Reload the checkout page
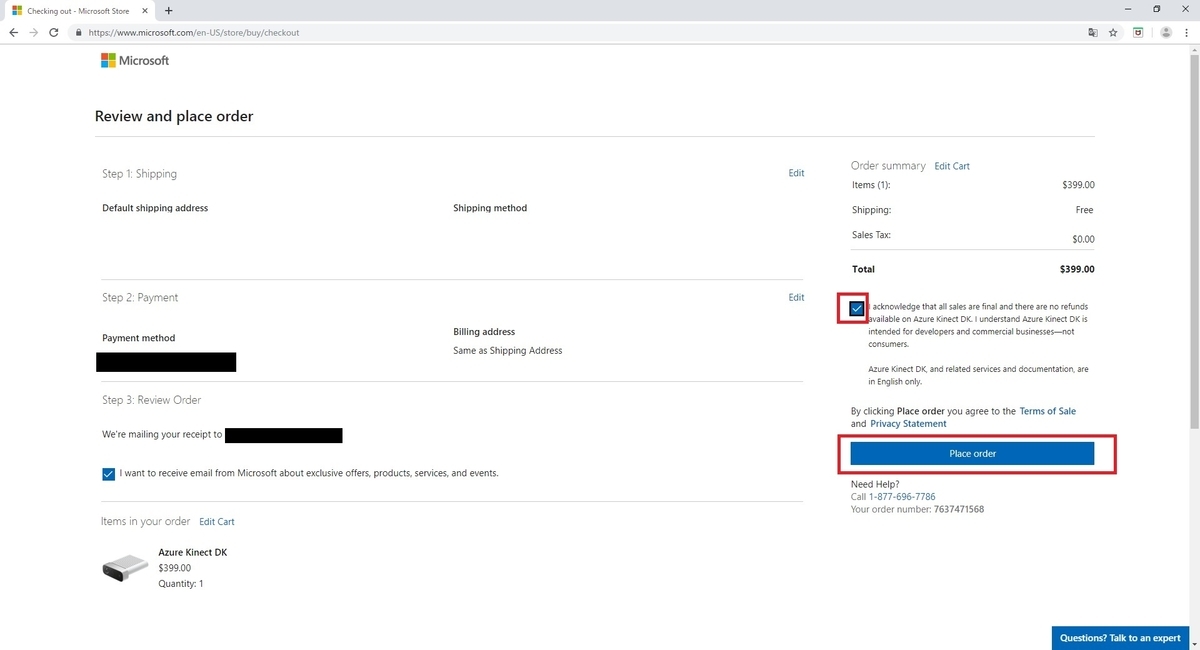 pos(55,32)
